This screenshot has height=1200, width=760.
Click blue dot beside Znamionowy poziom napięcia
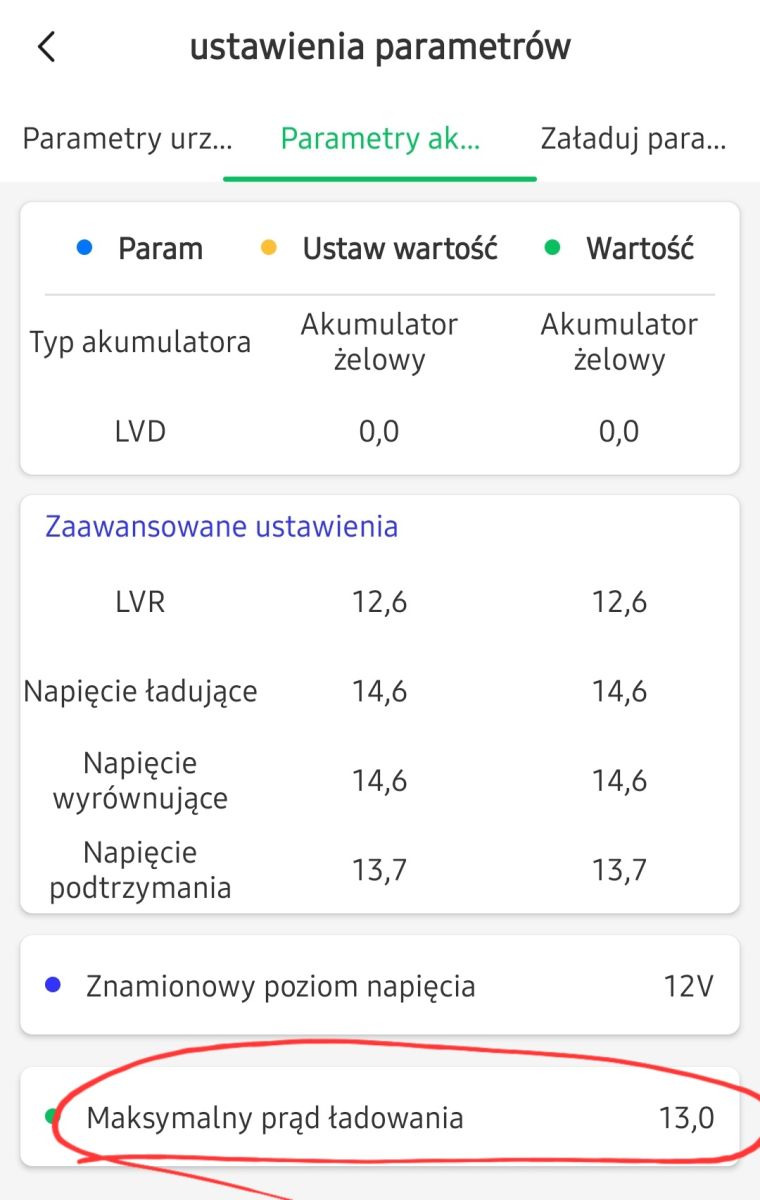53,986
